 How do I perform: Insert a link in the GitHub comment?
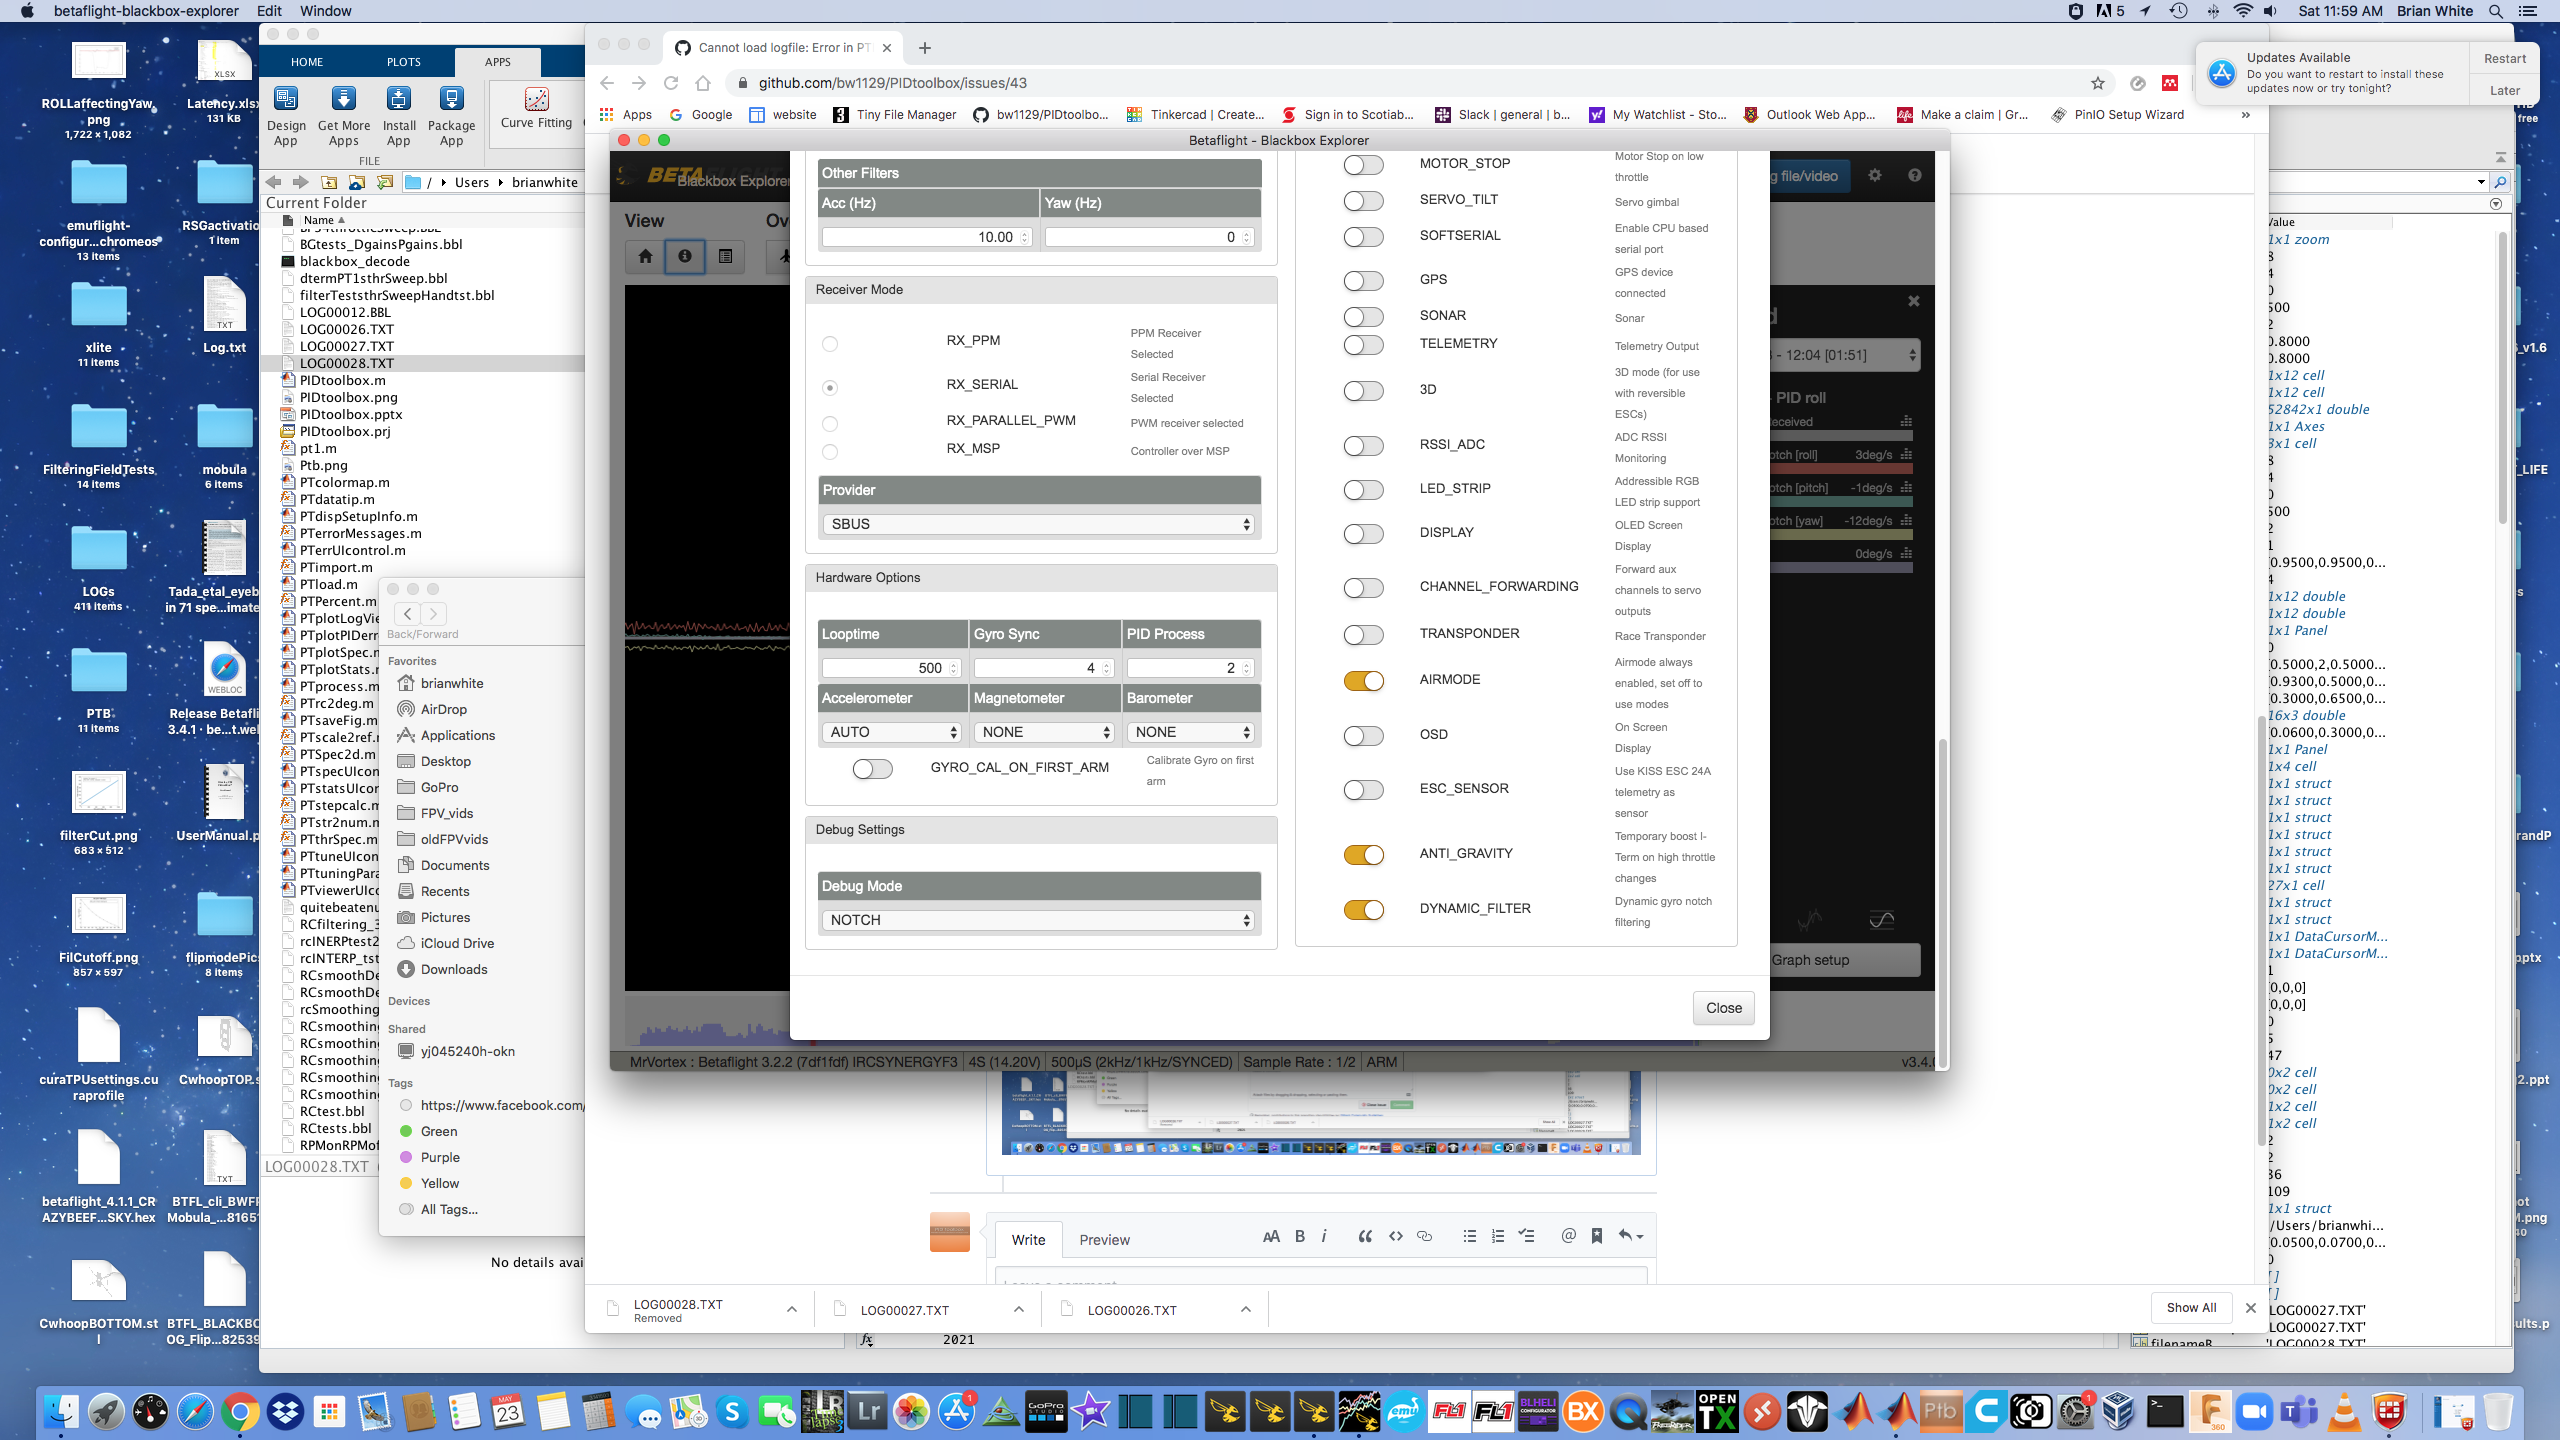click(x=1424, y=1236)
